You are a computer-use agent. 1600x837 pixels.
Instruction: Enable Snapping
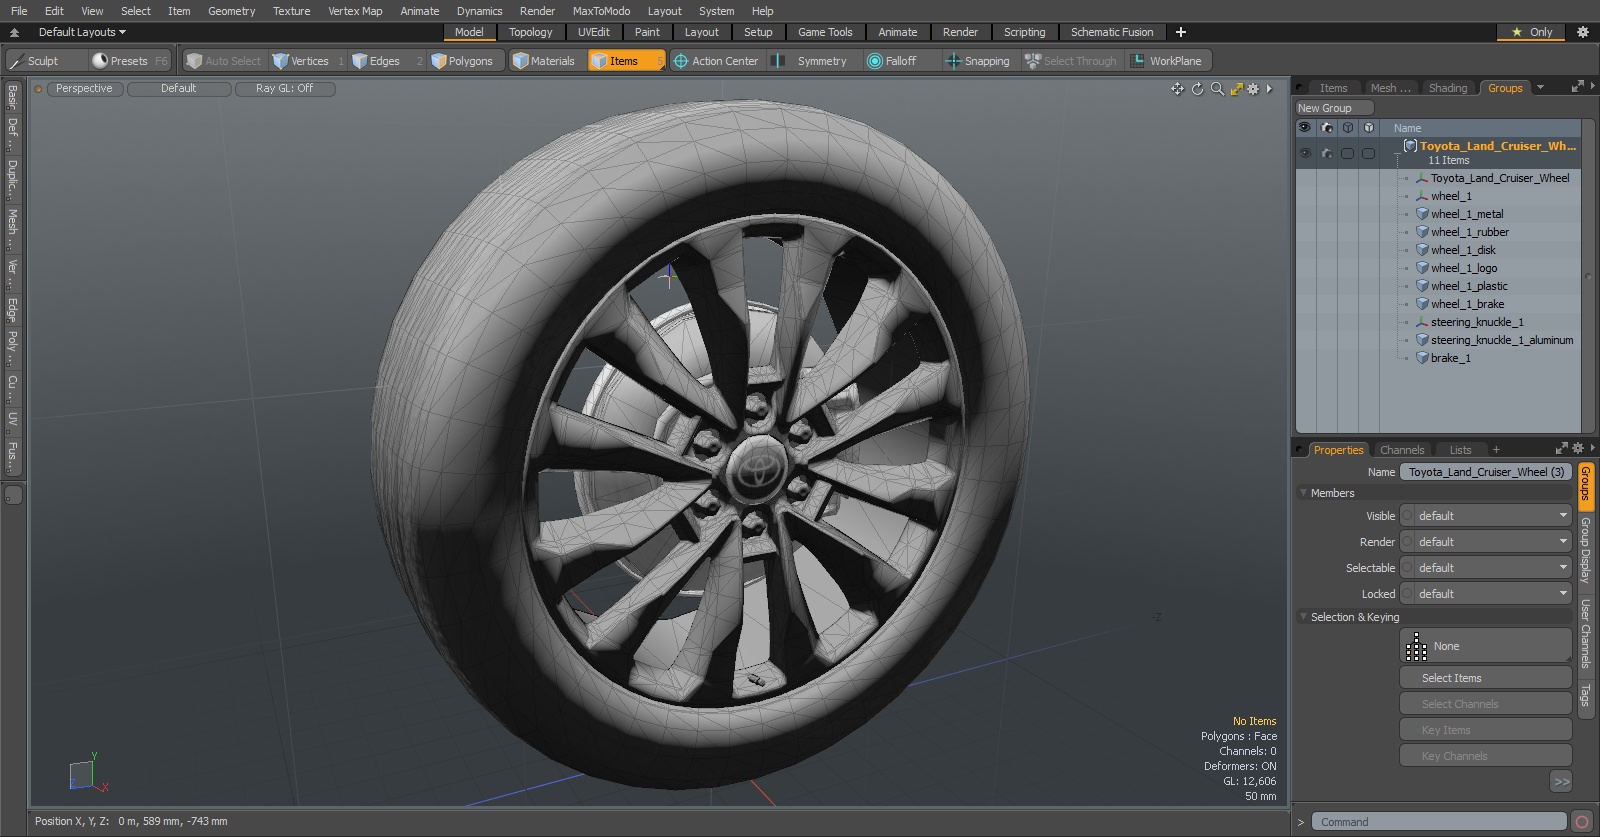[x=978, y=61]
